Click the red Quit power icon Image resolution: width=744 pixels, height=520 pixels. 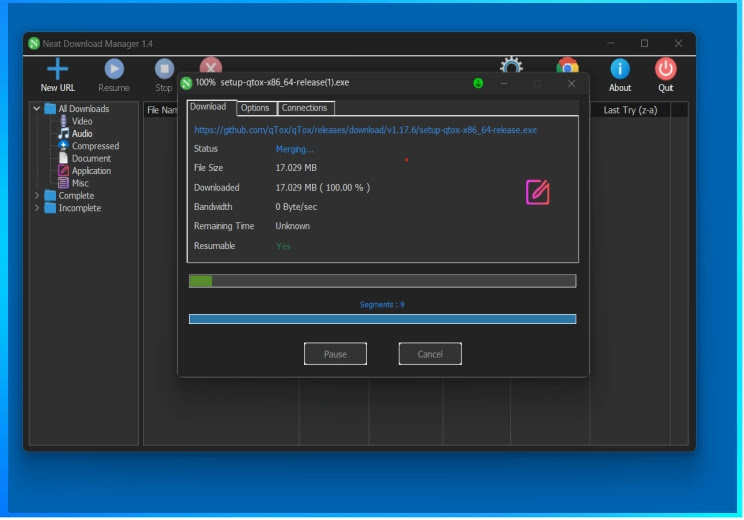click(666, 69)
